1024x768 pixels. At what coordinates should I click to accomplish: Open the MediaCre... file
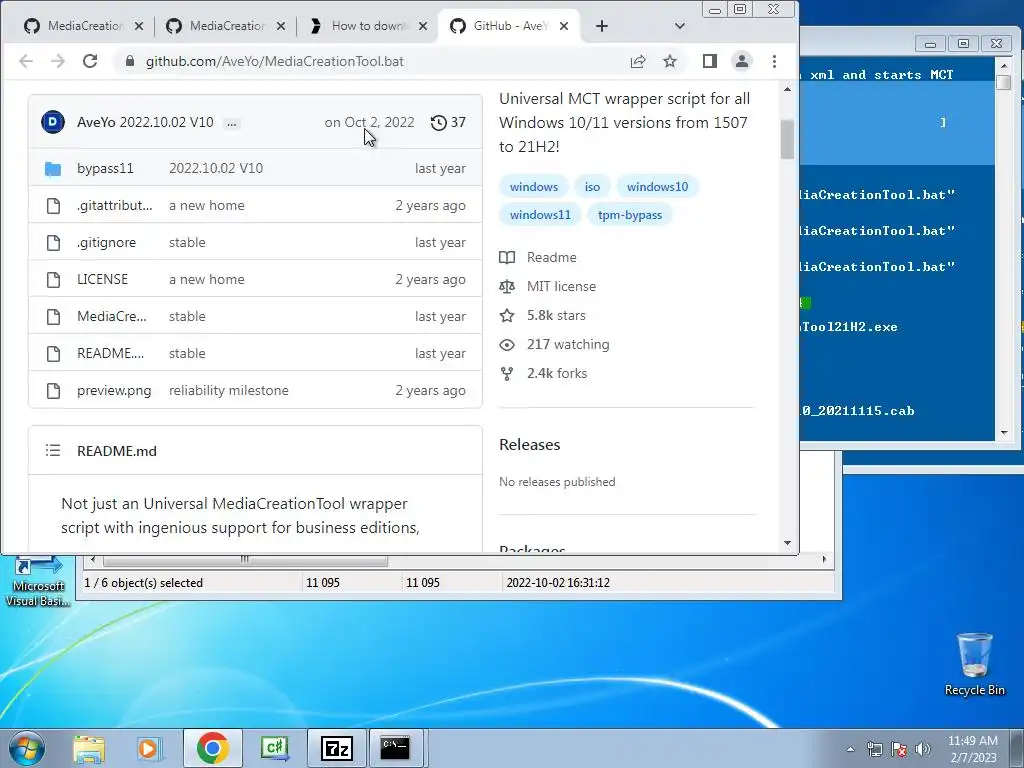112,316
